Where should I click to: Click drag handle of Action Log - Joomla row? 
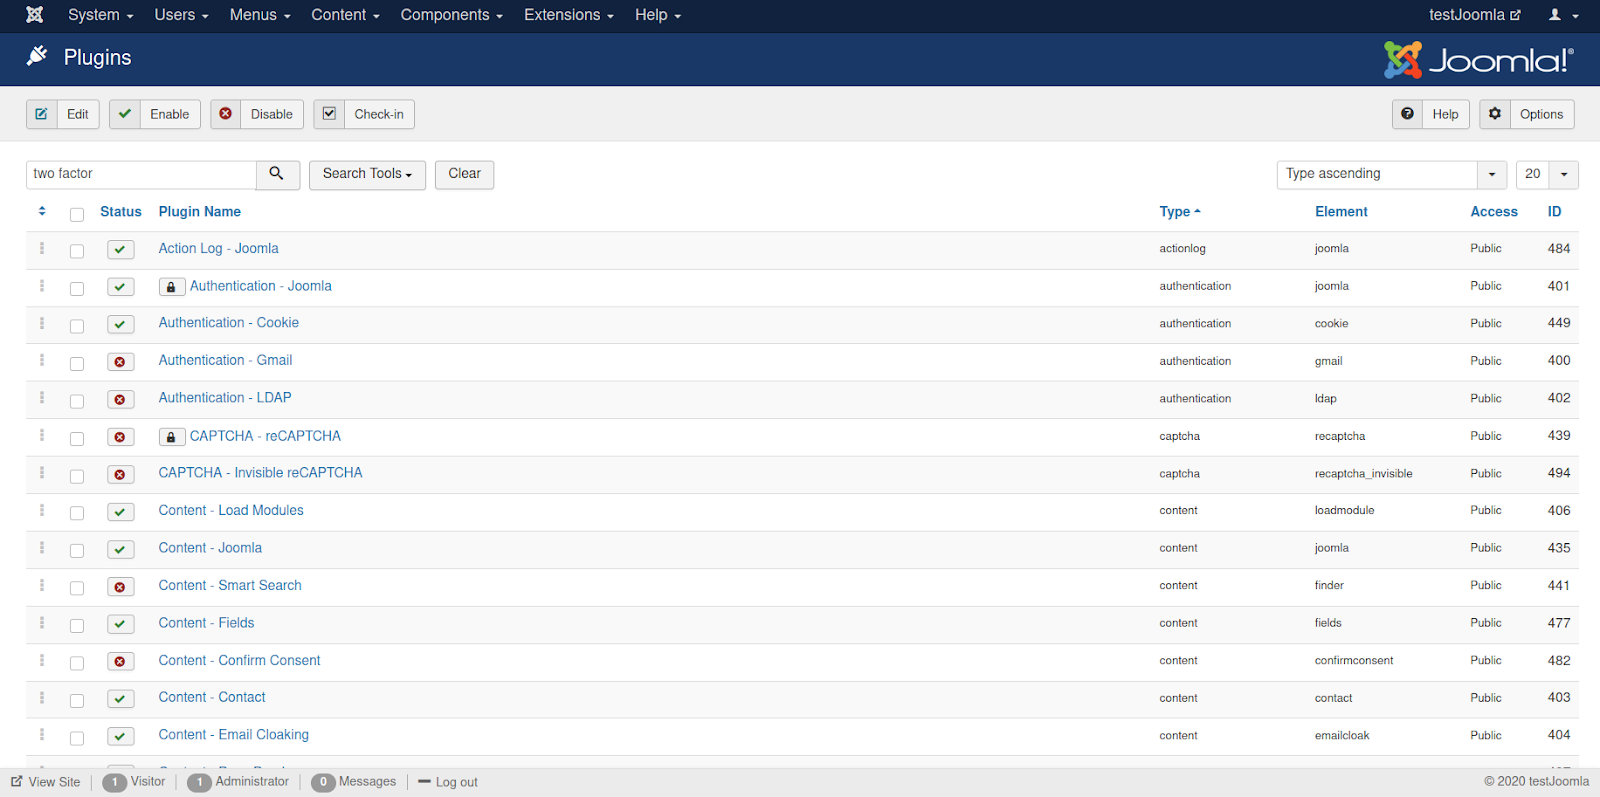(42, 248)
